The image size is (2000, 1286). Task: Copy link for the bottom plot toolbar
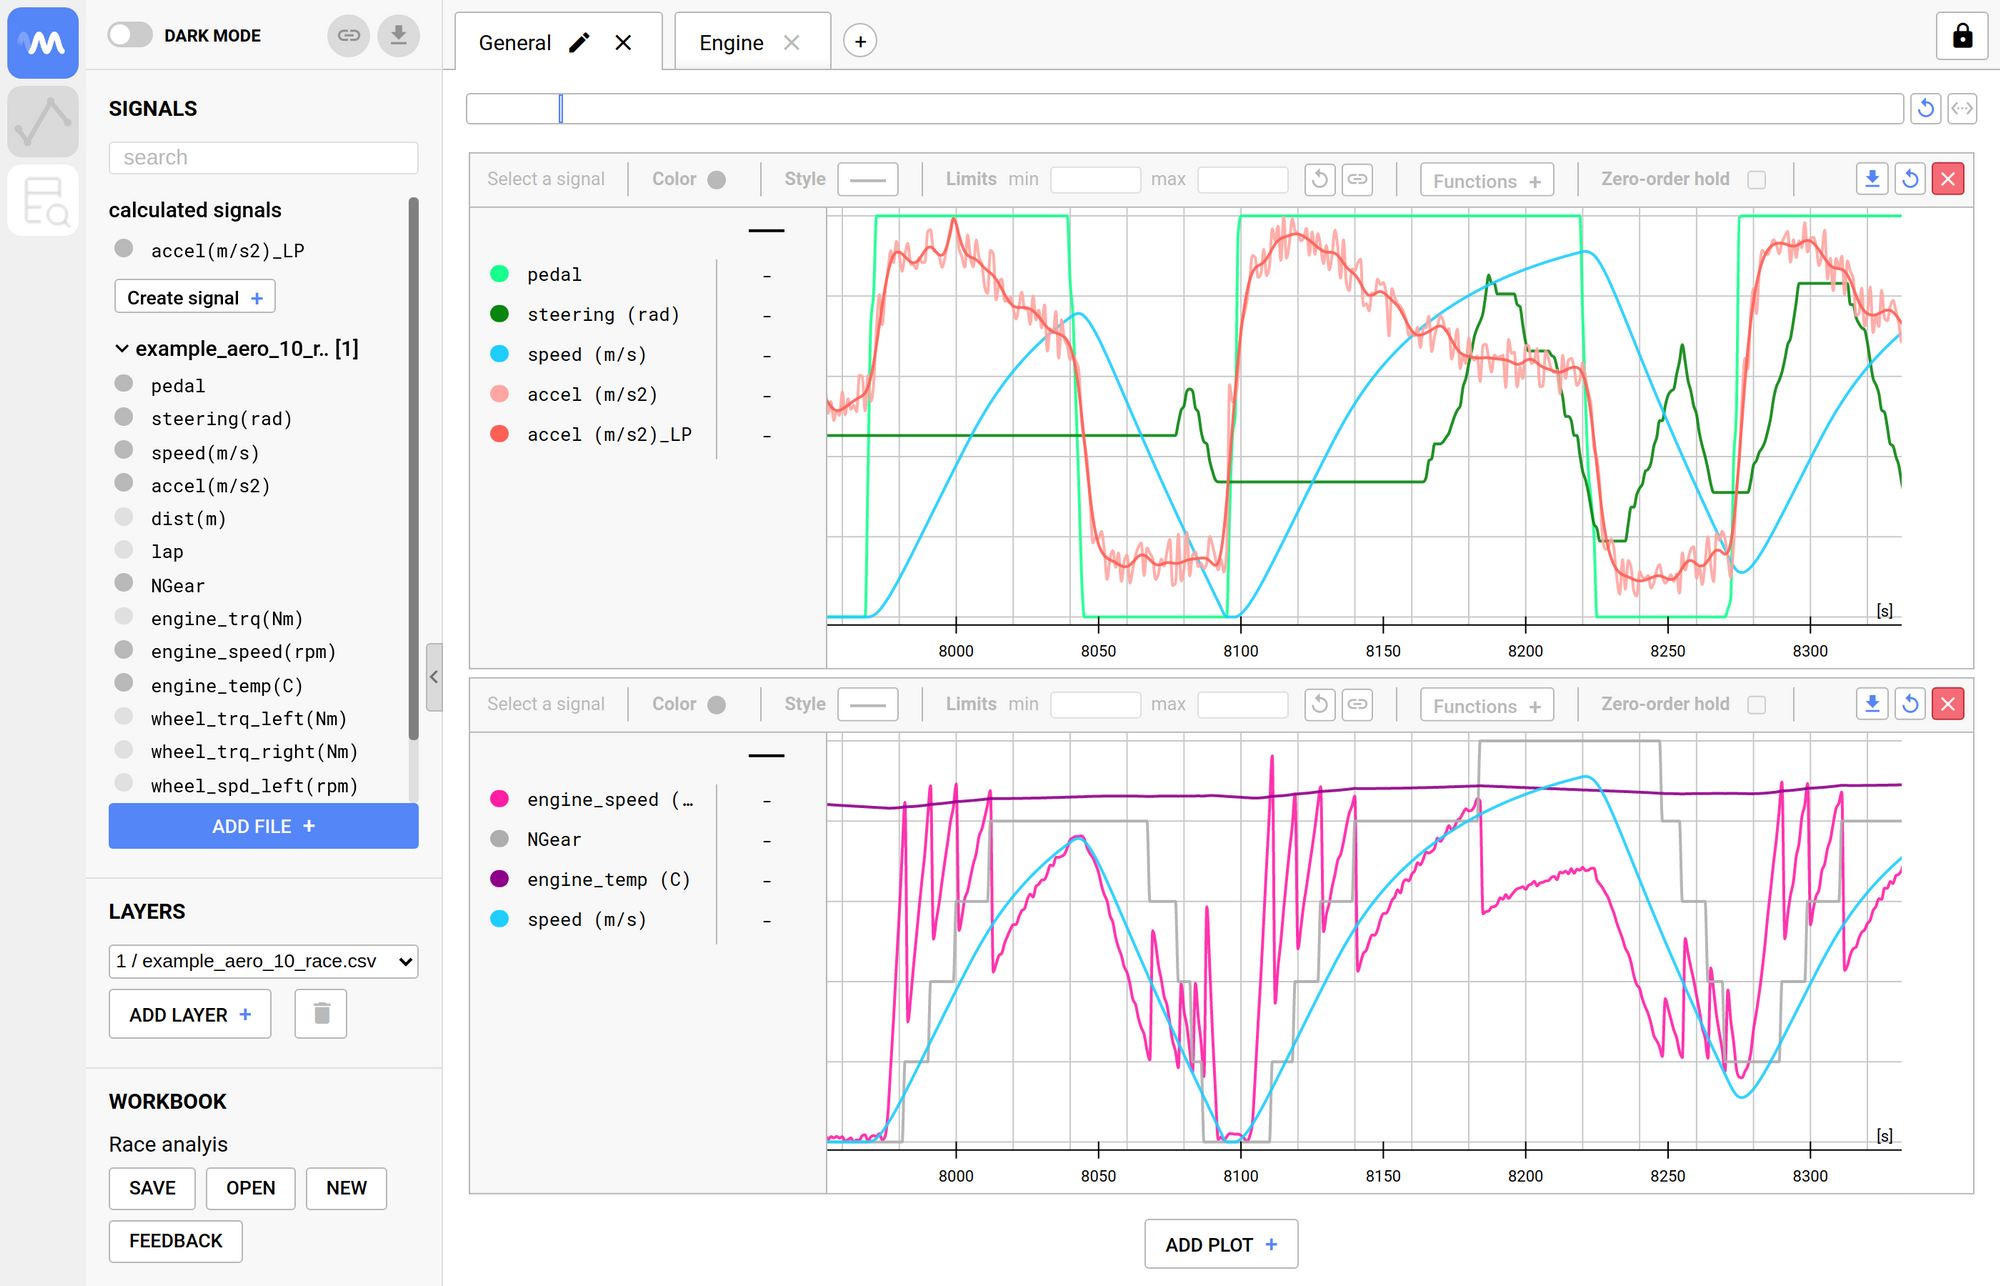1357,704
